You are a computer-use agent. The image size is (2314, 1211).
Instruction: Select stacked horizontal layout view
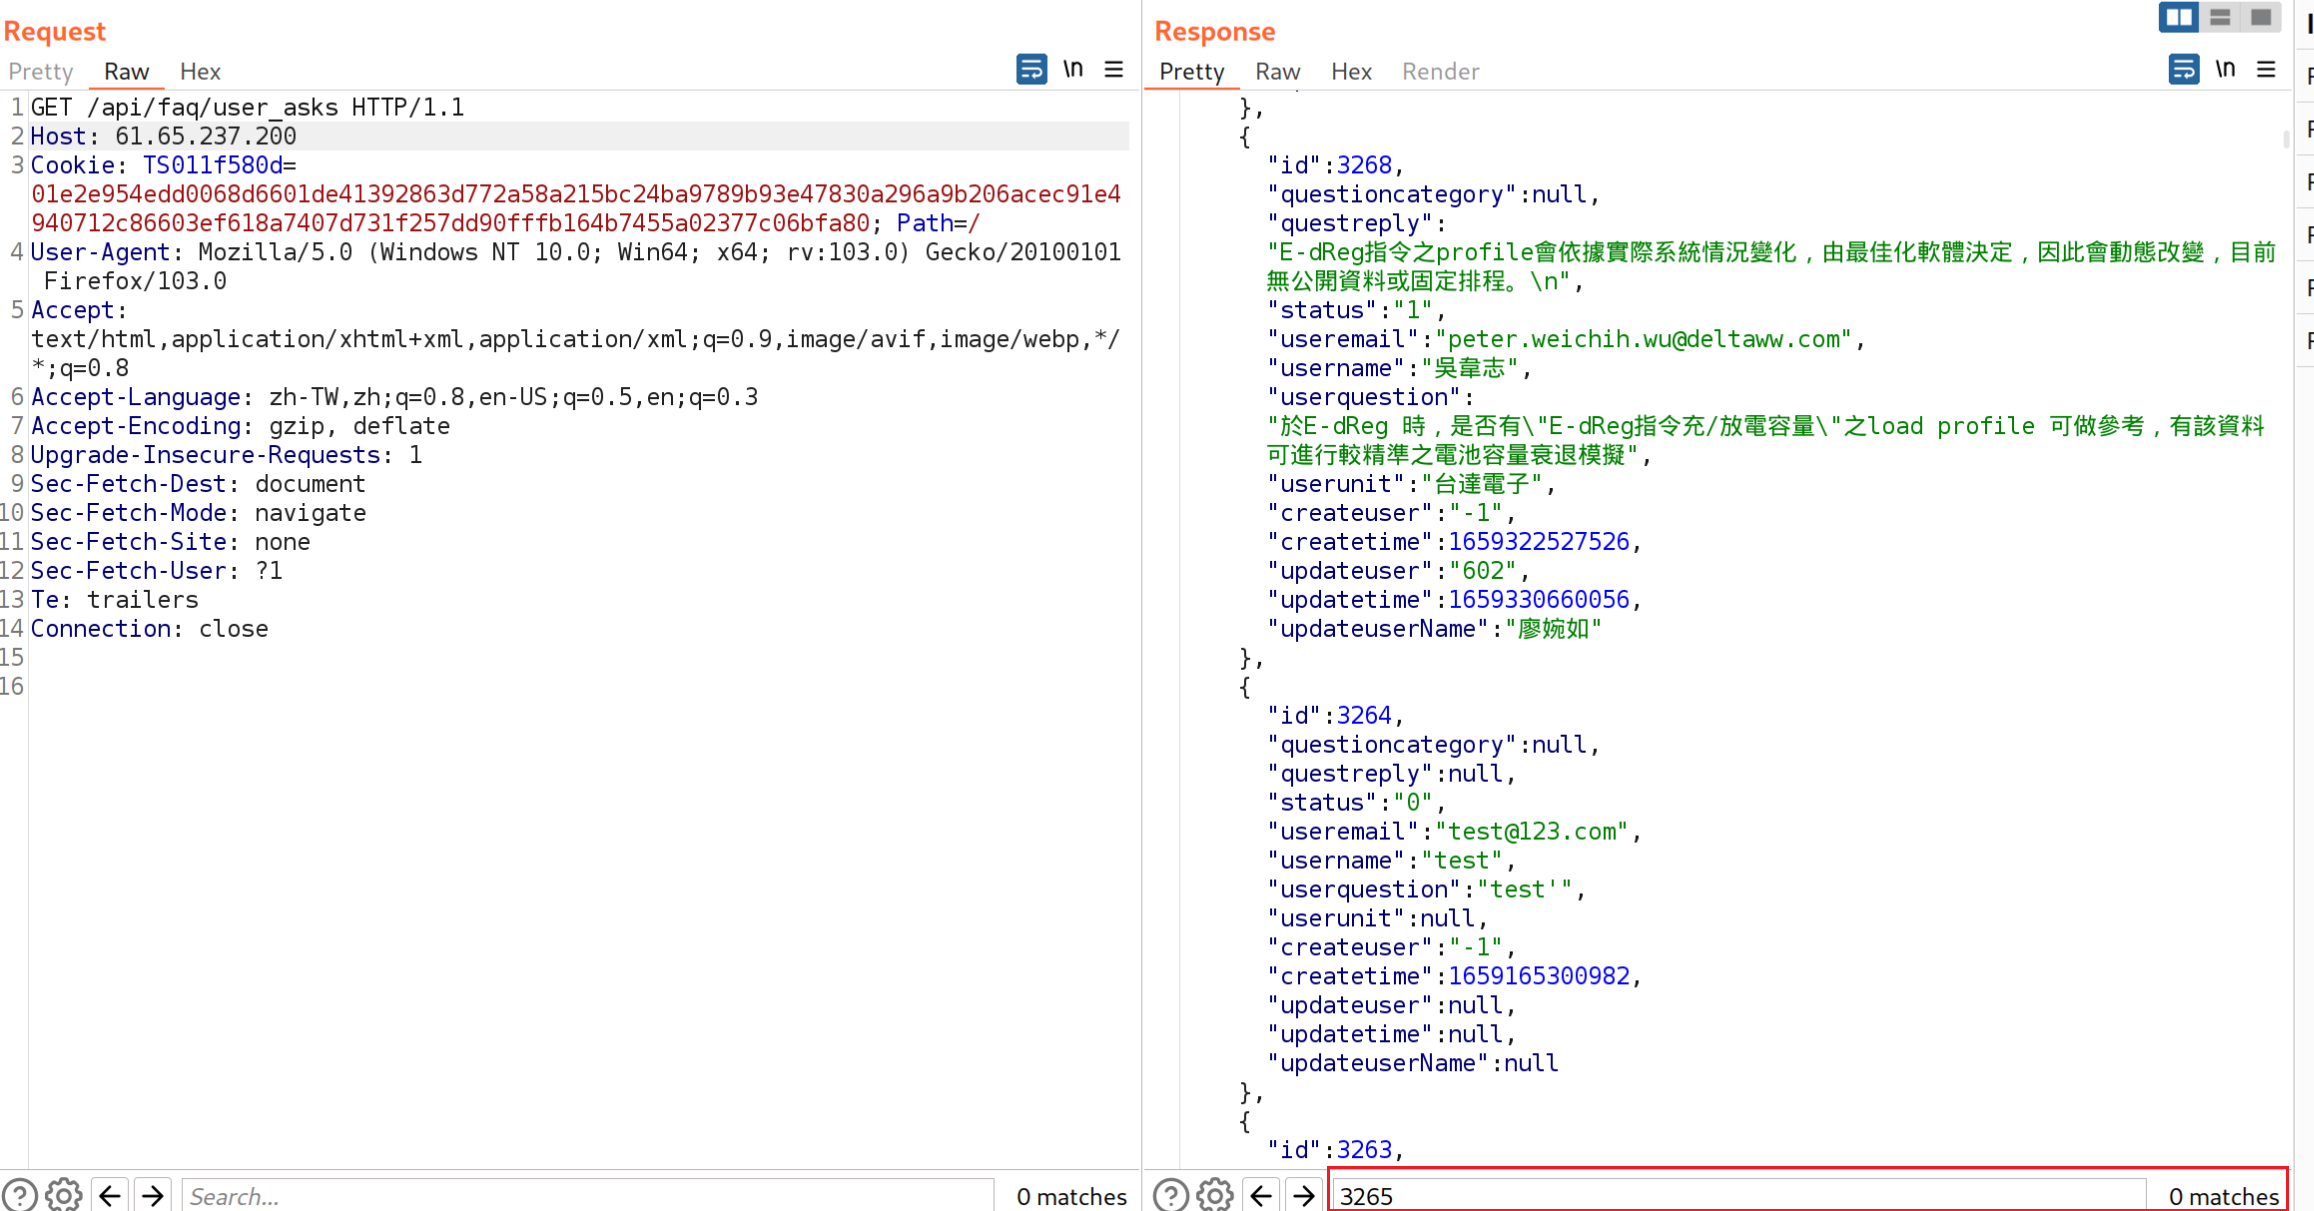click(2220, 17)
